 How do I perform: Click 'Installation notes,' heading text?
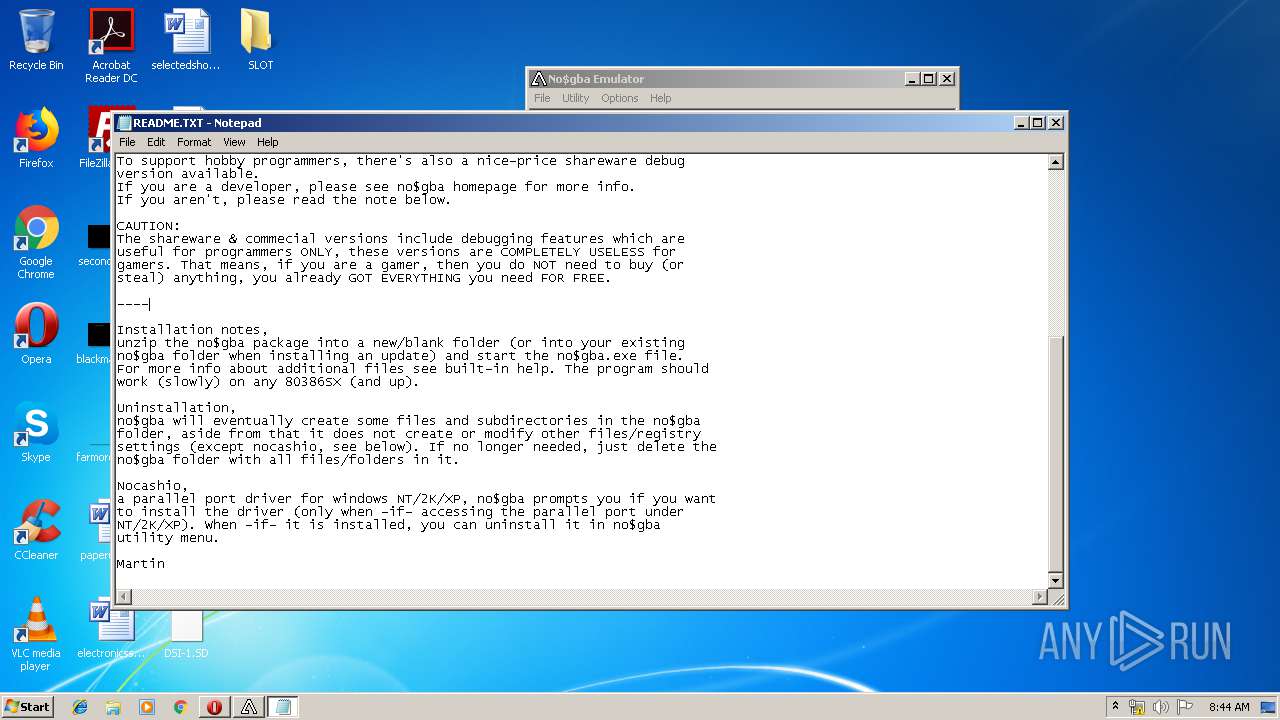pos(193,330)
